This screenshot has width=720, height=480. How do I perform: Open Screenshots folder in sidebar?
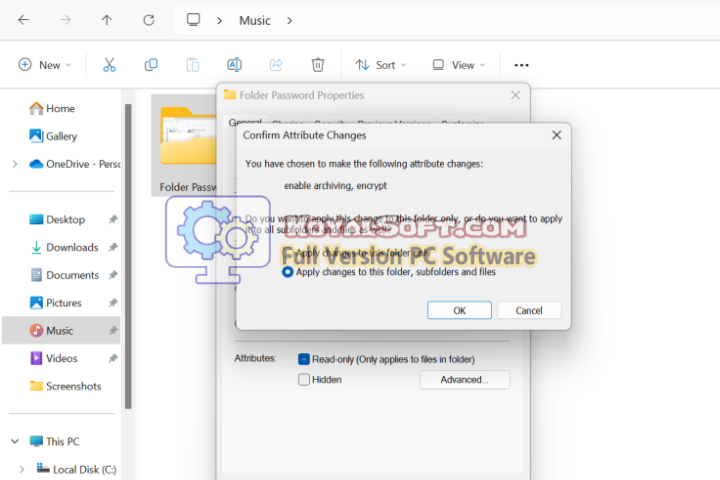73,386
